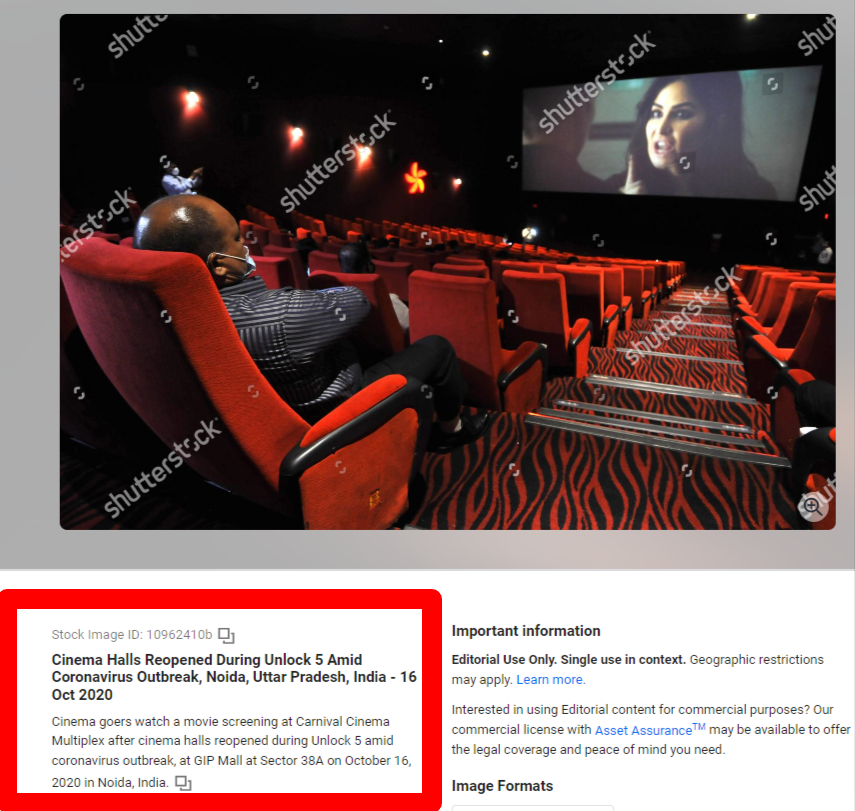The image size is (855, 811).
Task: Click the bold 'Editorial Use Only' text
Action: point(518,660)
